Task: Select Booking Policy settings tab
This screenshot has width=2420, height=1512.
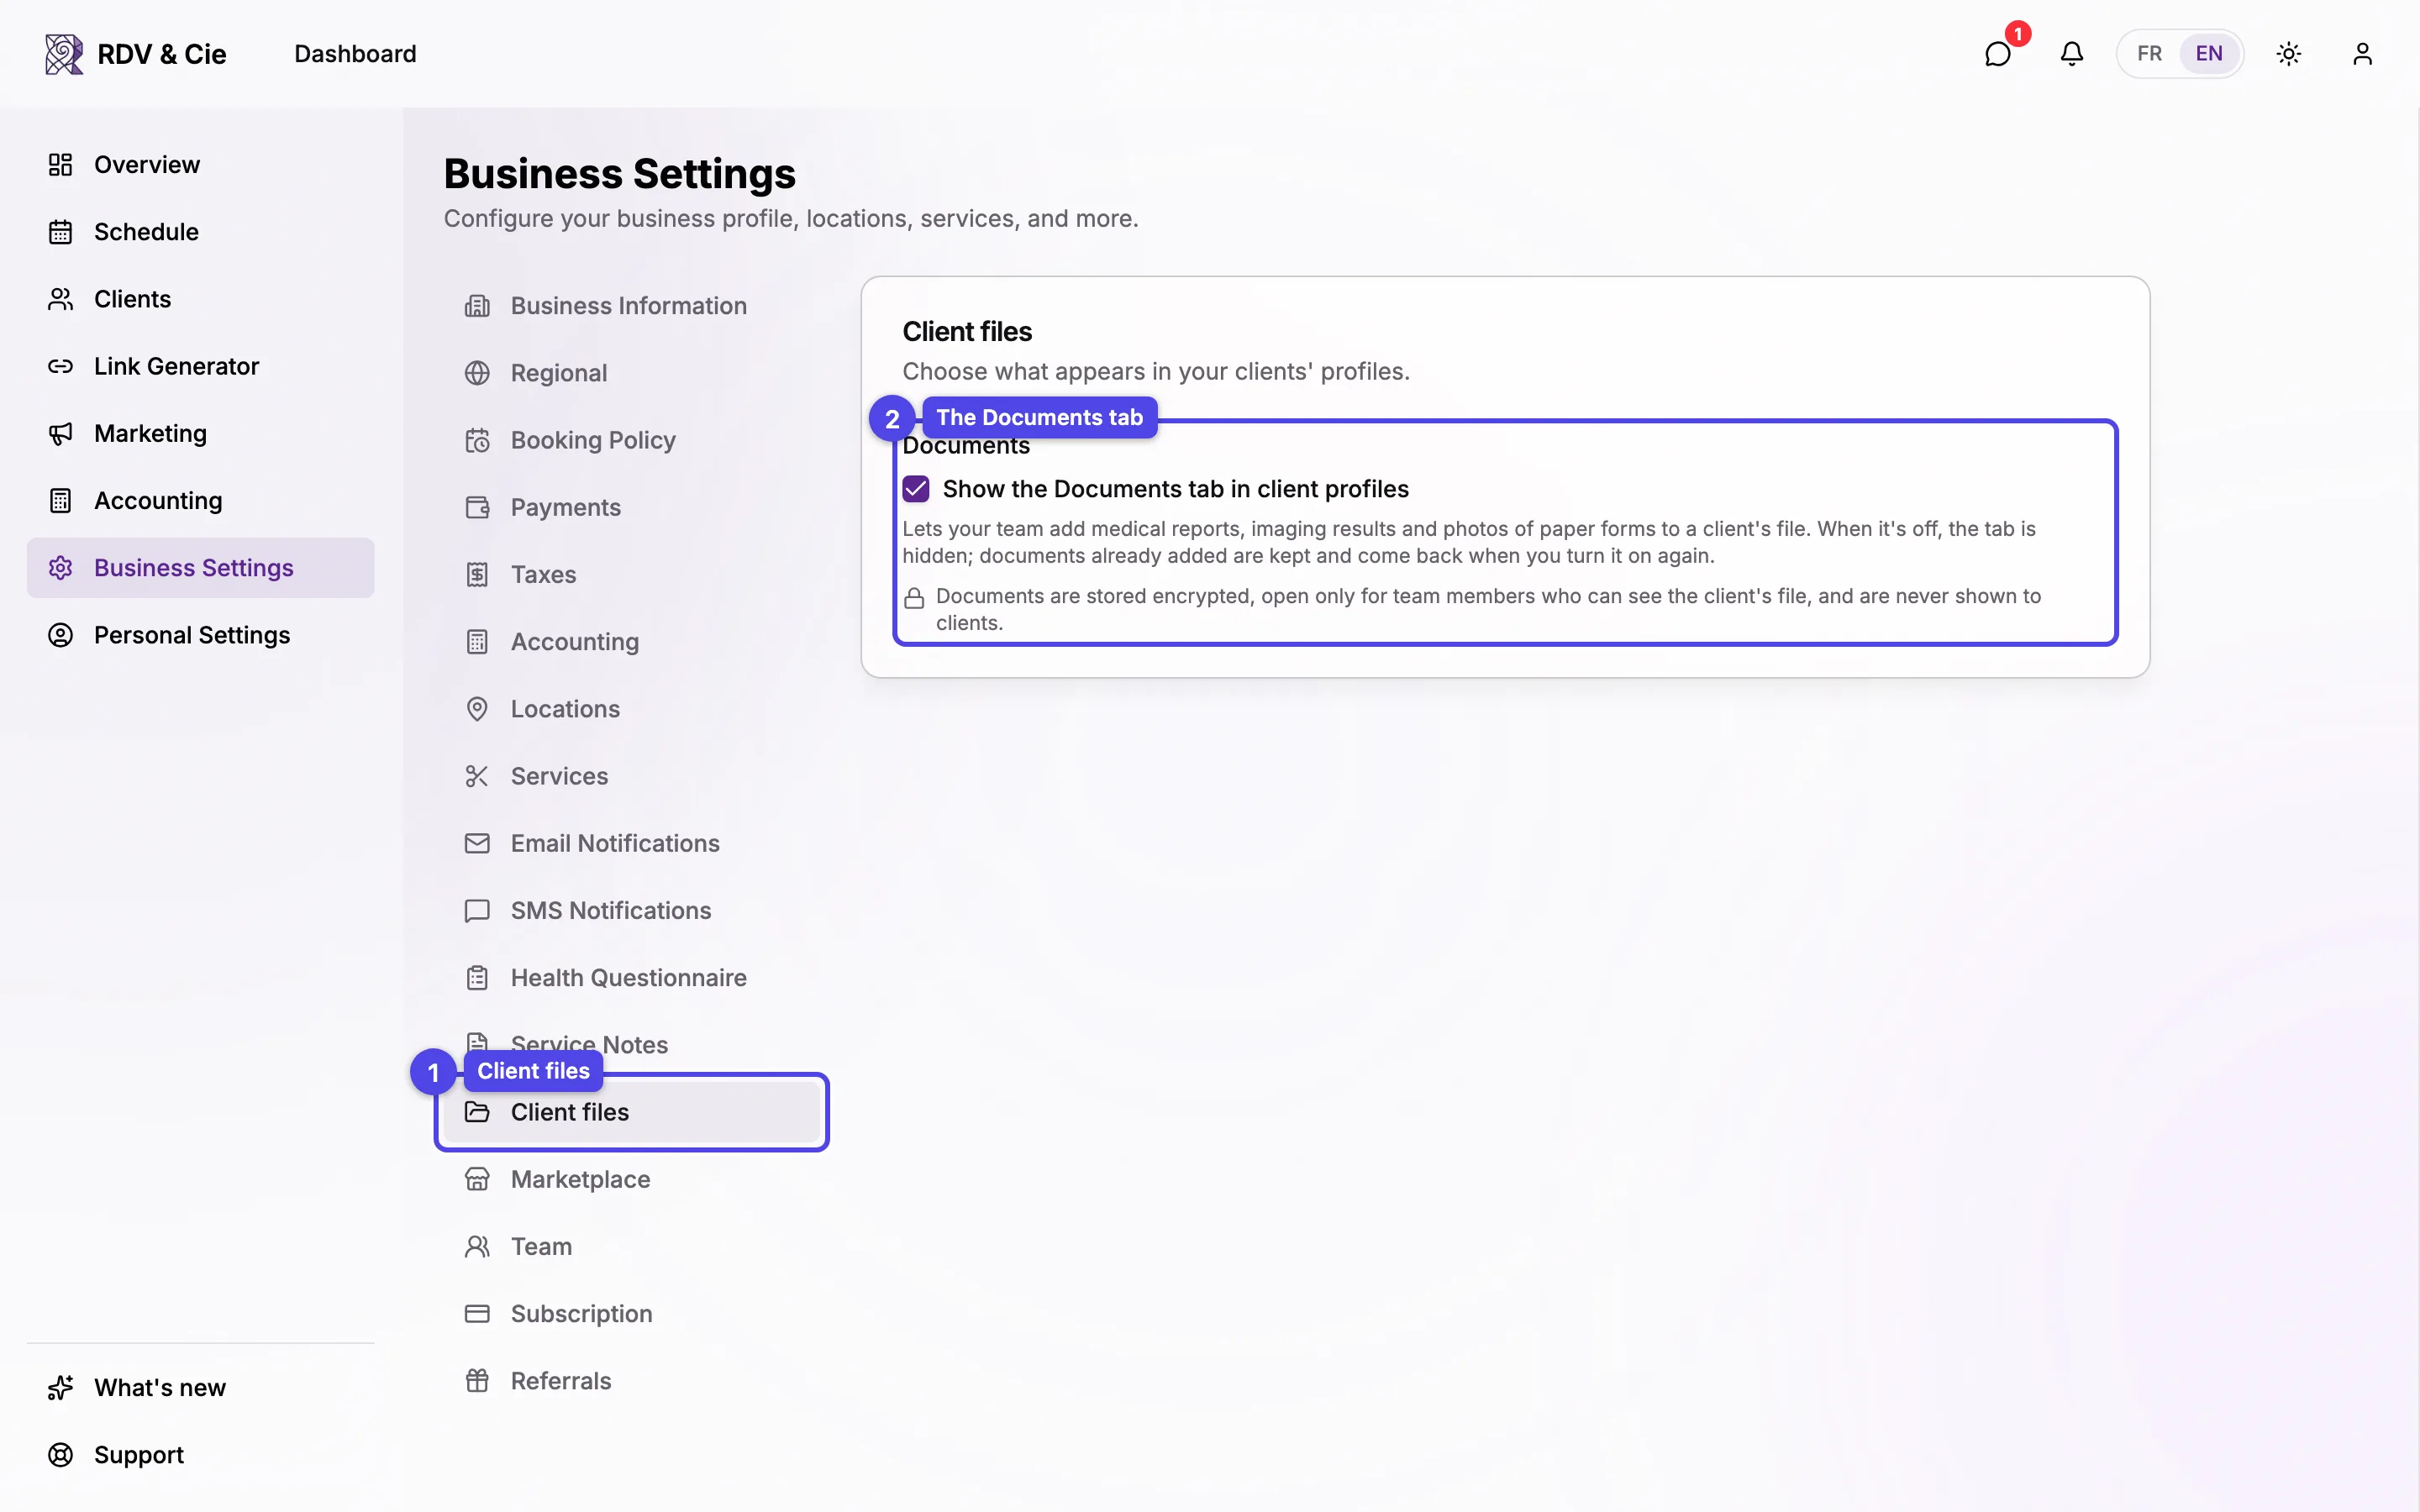Action: click(632, 440)
